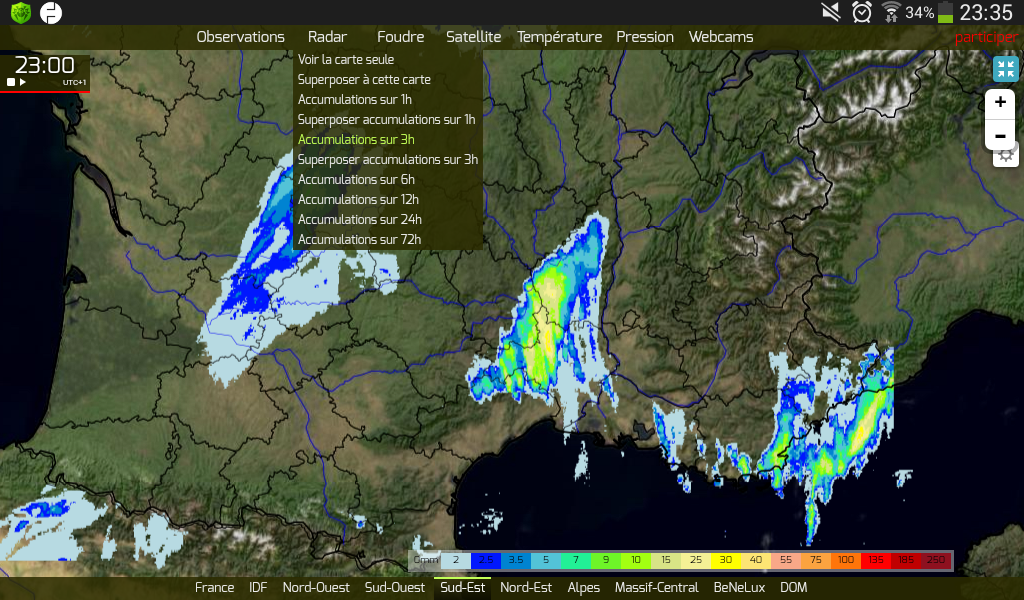Expand the Satellite menu
The width and height of the screenshot is (1024, 600).
coord(473,37)
